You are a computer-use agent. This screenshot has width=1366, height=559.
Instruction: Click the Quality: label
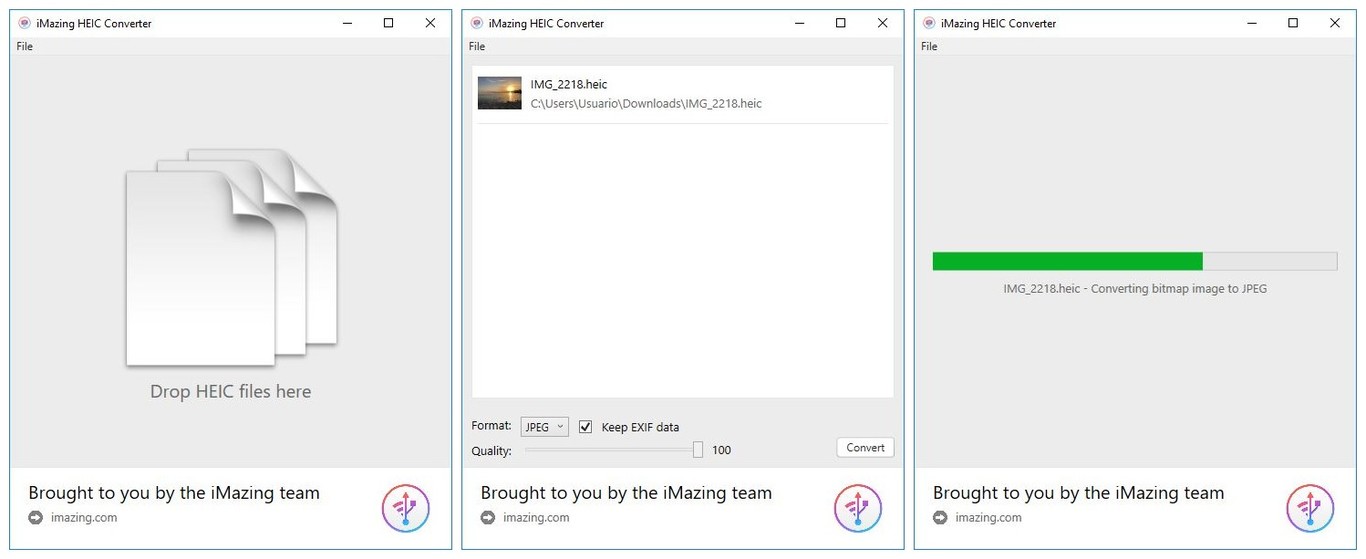(x=491, y=451)
